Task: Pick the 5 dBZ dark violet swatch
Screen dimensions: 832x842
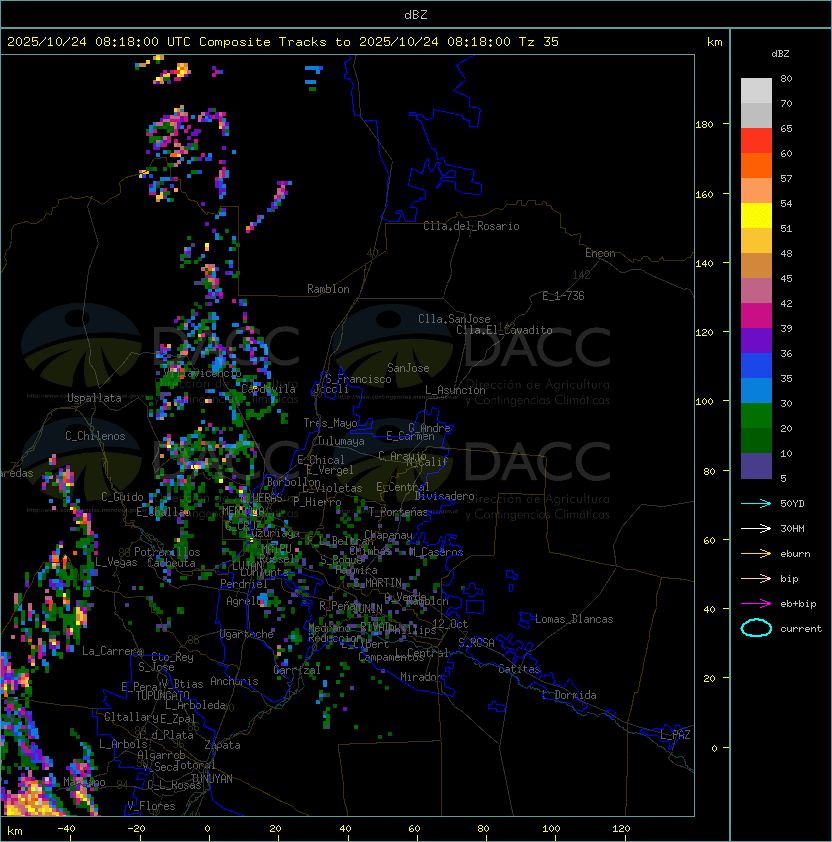Action: [756, 466]
